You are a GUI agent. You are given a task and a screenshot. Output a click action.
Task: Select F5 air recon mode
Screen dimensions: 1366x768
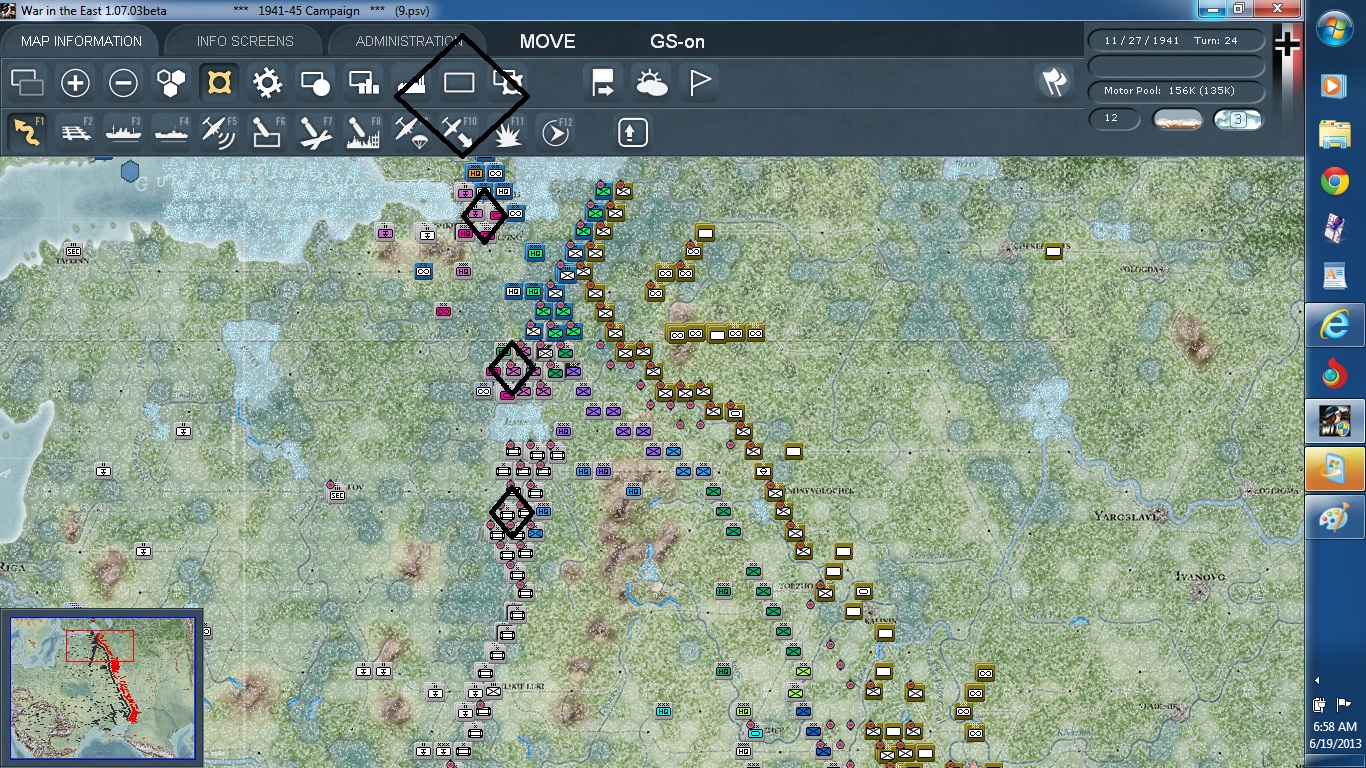[219, 132]
